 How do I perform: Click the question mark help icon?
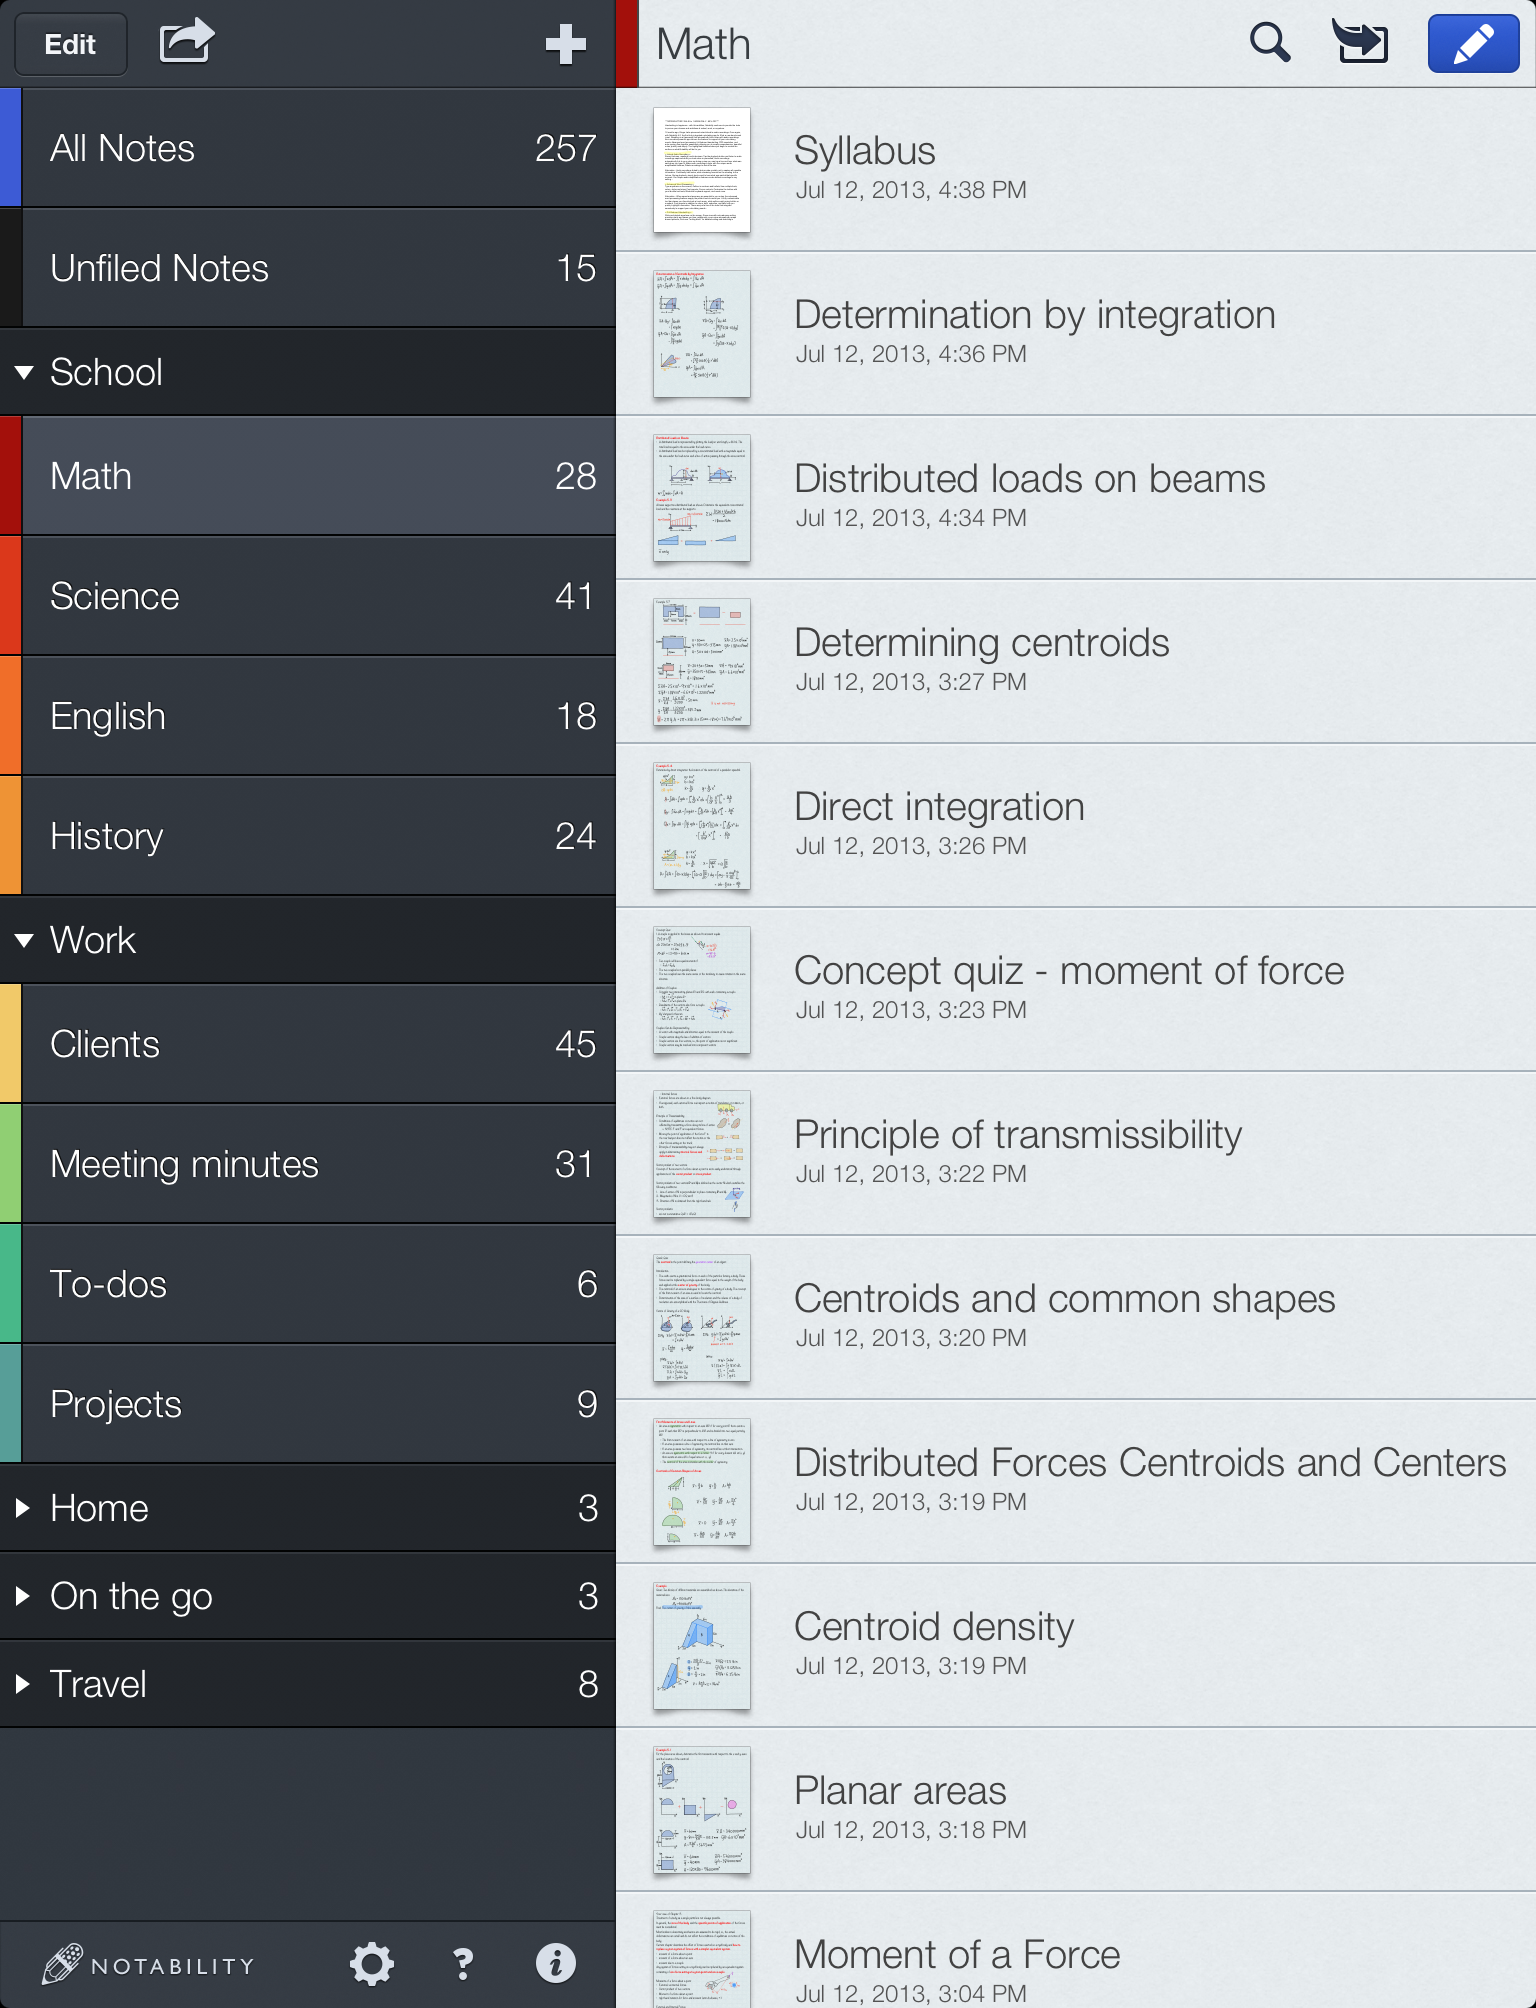(x=463, y=1964)
